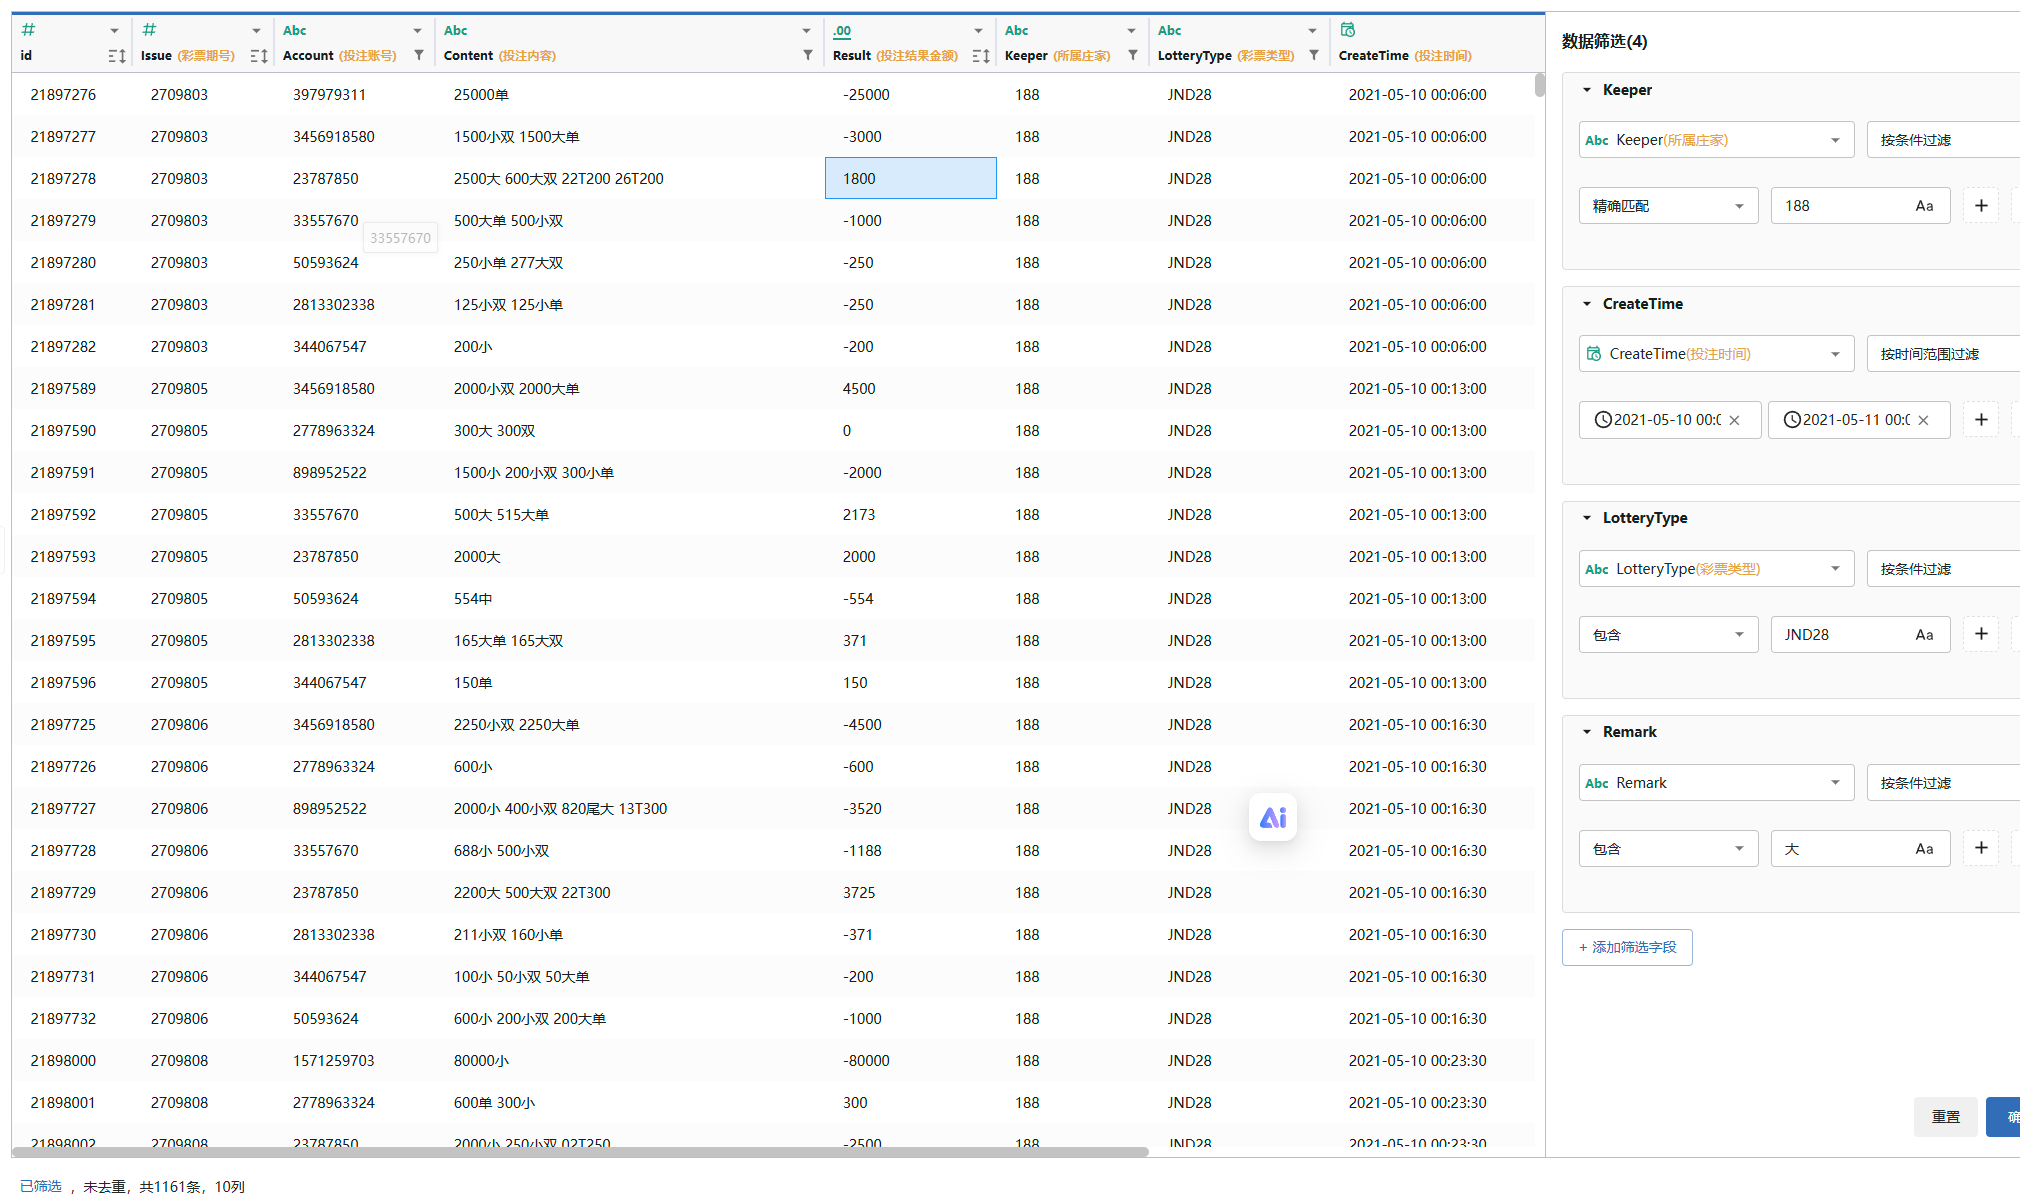Click the sort icon on Result column
This screenshot has height=1202, width=2020.
tap(981, 56)
